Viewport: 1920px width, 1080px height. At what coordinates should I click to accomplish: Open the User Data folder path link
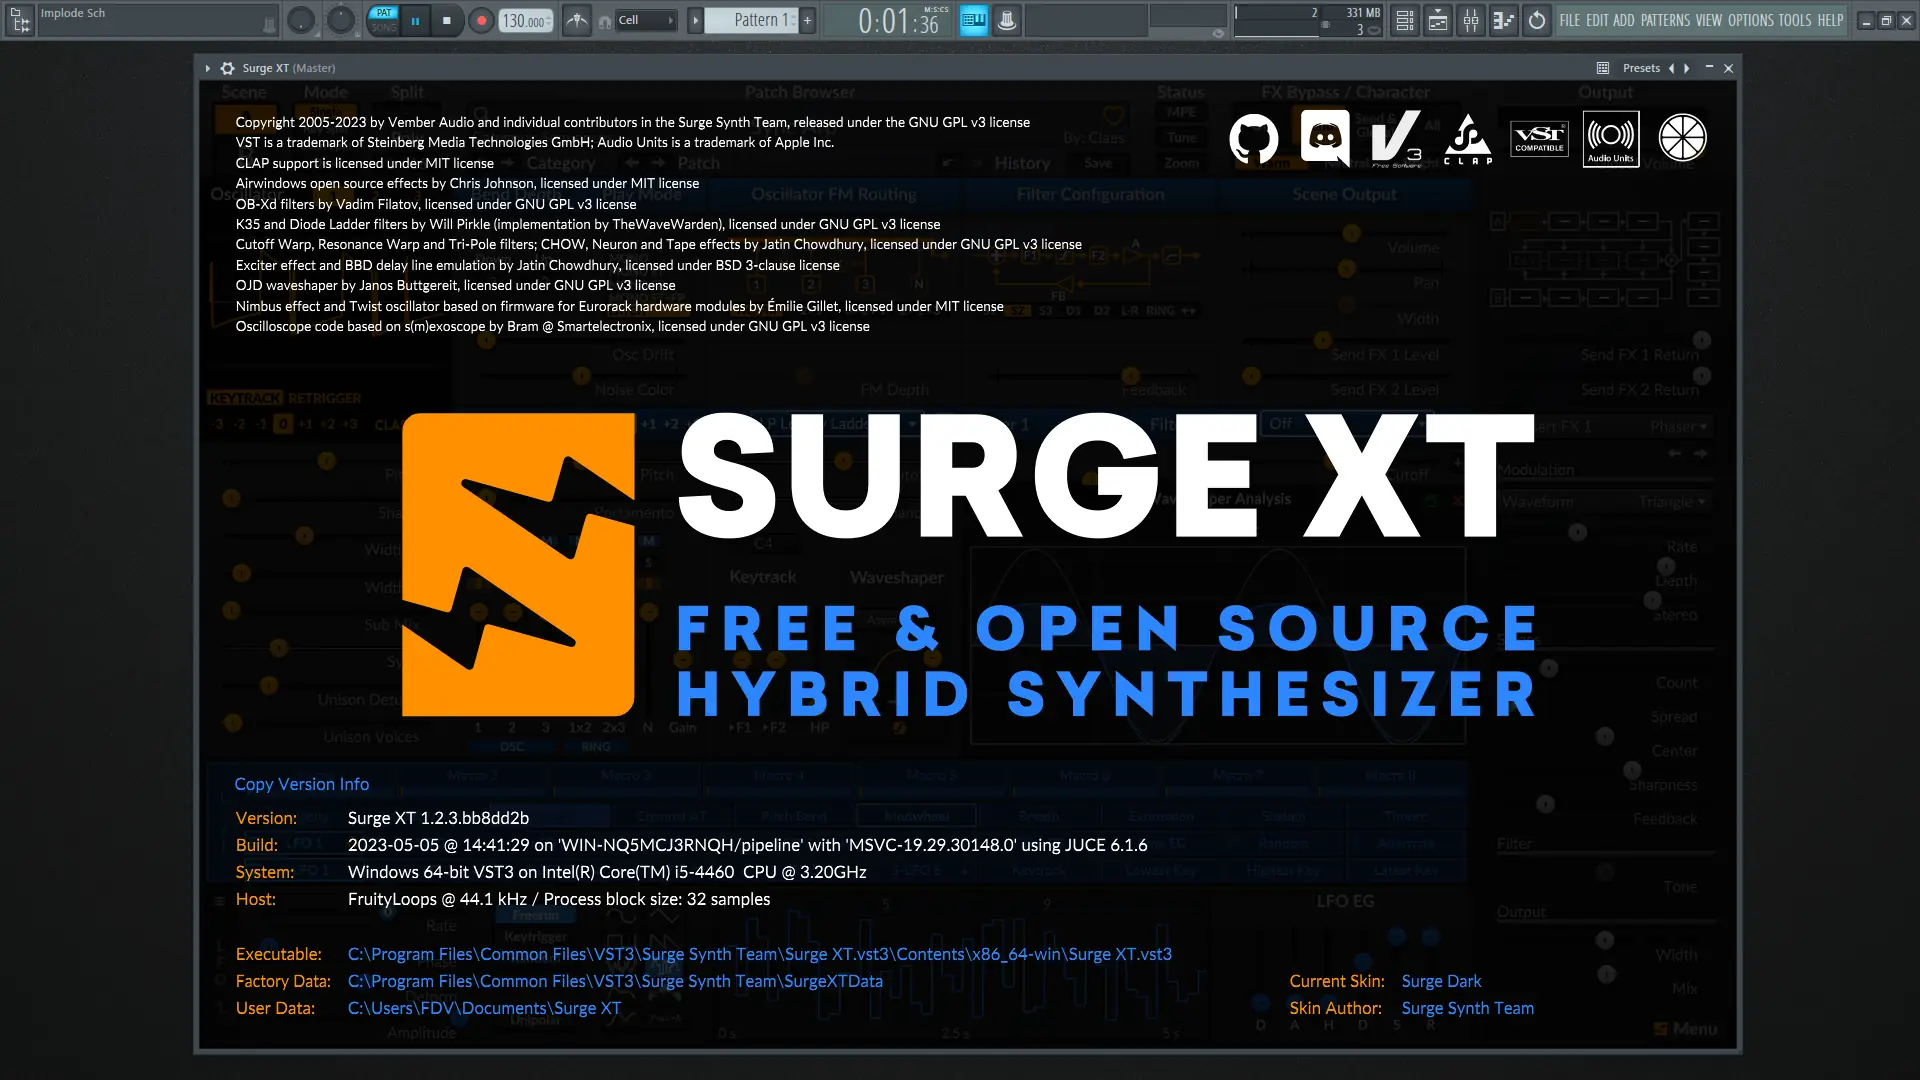[x=484, y=1008]
